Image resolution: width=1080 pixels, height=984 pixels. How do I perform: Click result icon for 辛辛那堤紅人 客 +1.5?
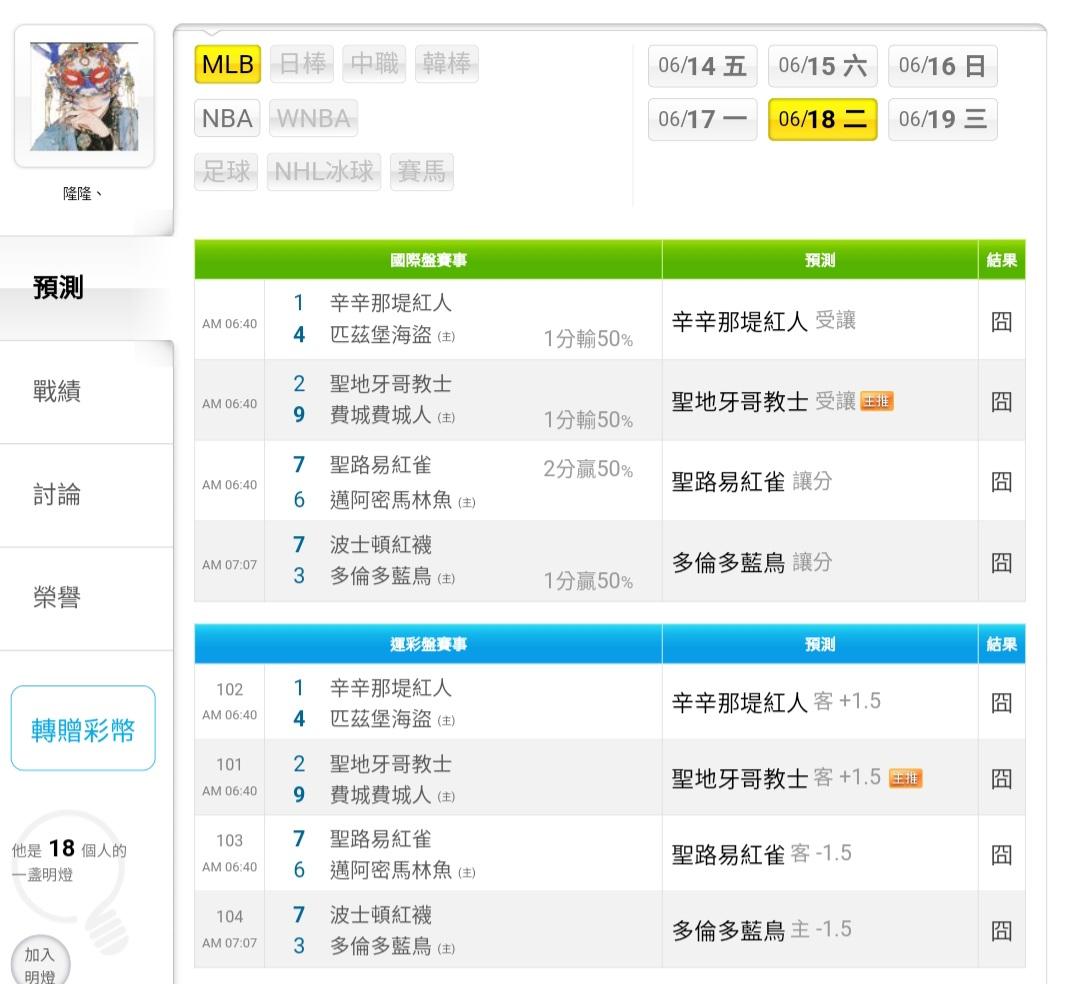pyautogui.click(x=1001, y=703)
